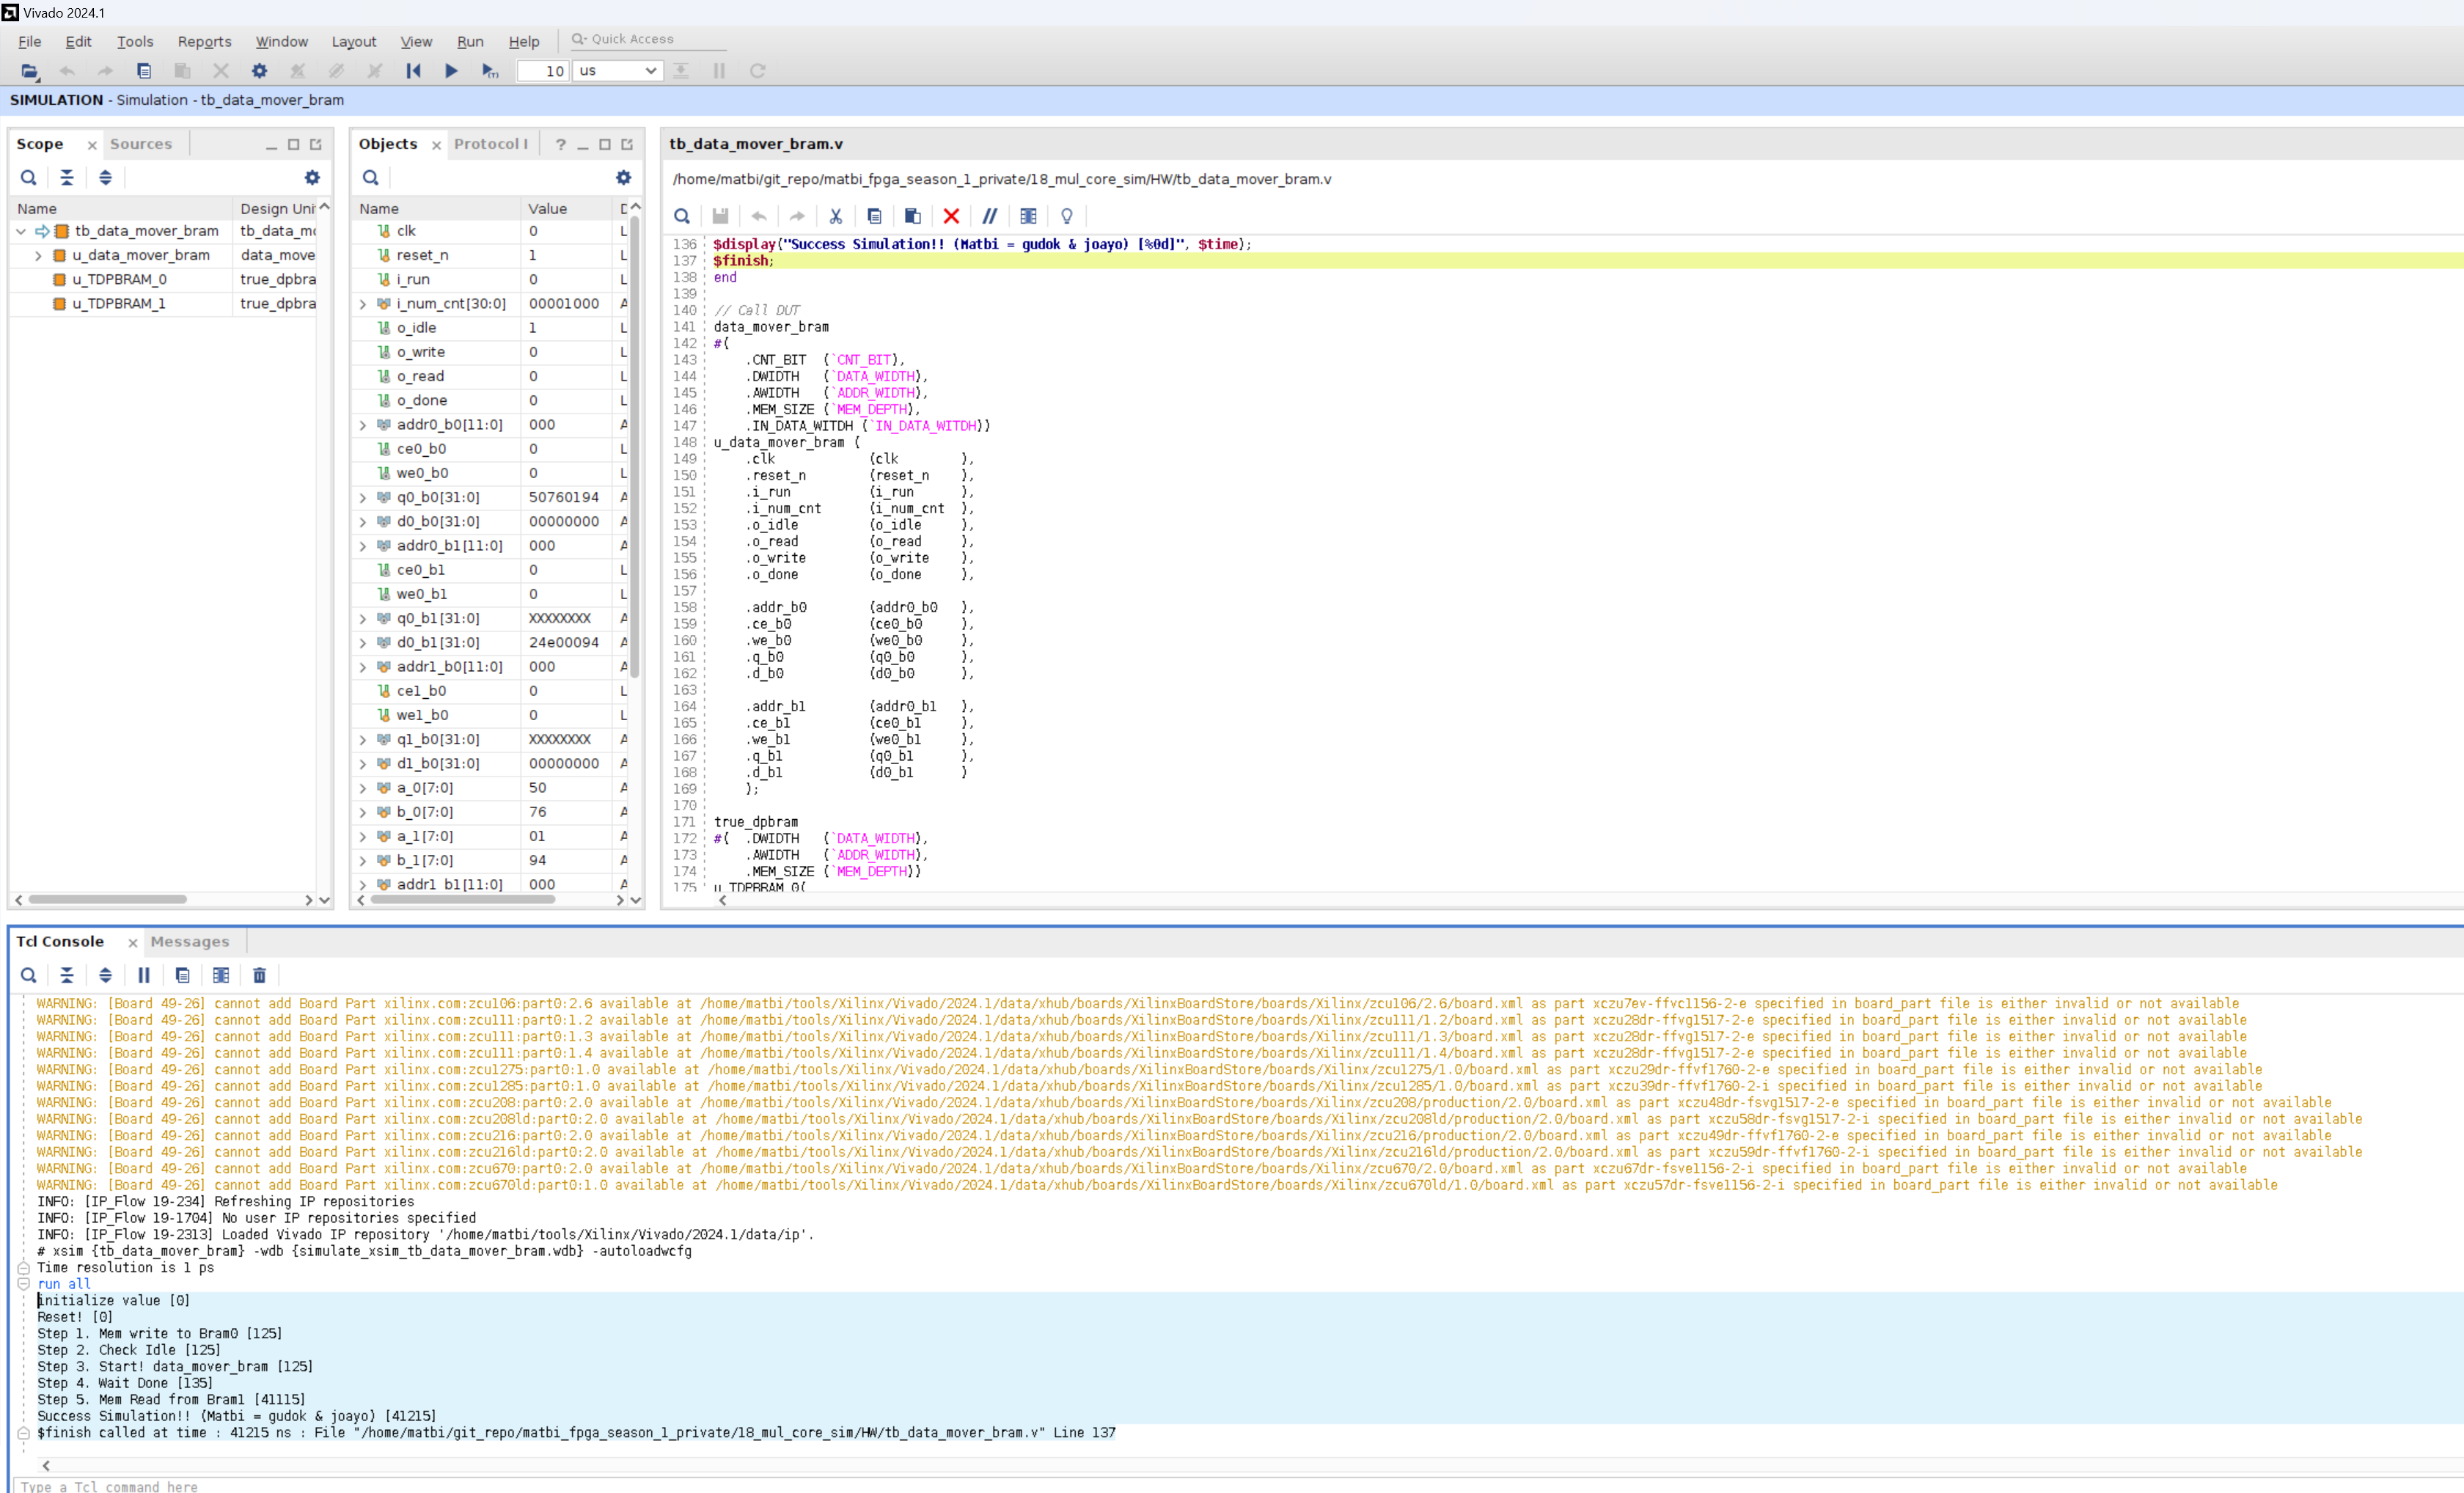Click the Copy icon in editor toolbar
This screenshot has height=1493, width=2464.
[874, 216]
